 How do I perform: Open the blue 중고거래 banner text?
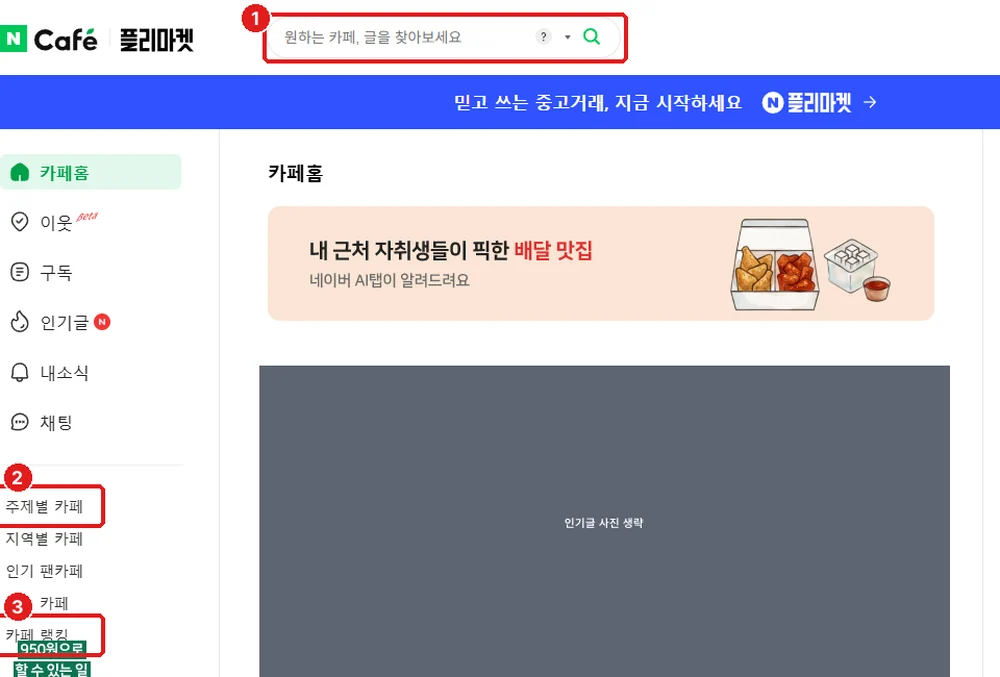(598, 102)
